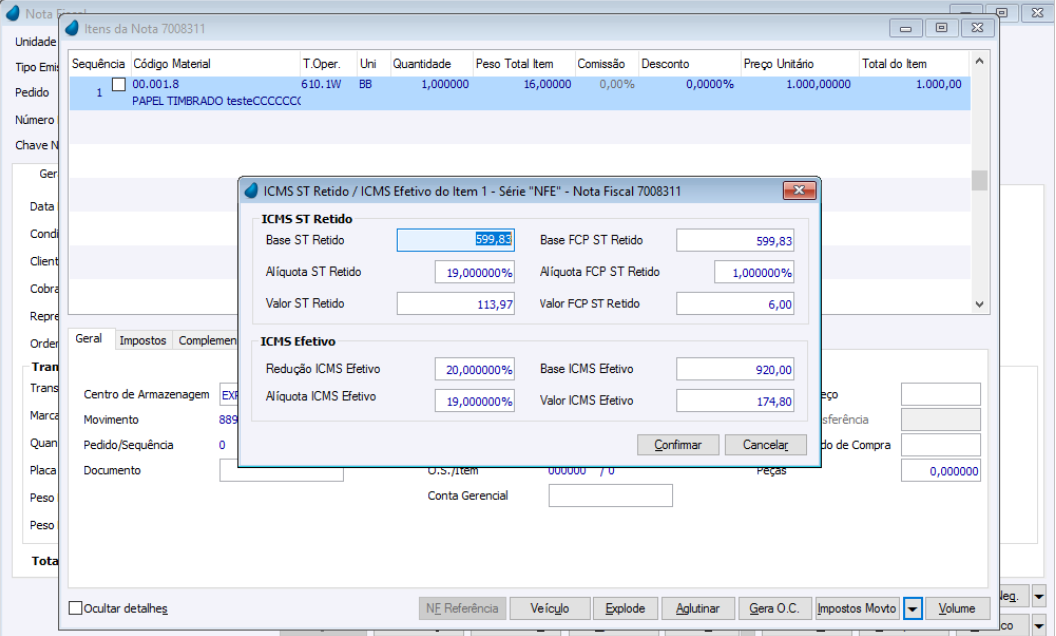Click the Sequência column header
1056x636 pixels.
point(99,63)
